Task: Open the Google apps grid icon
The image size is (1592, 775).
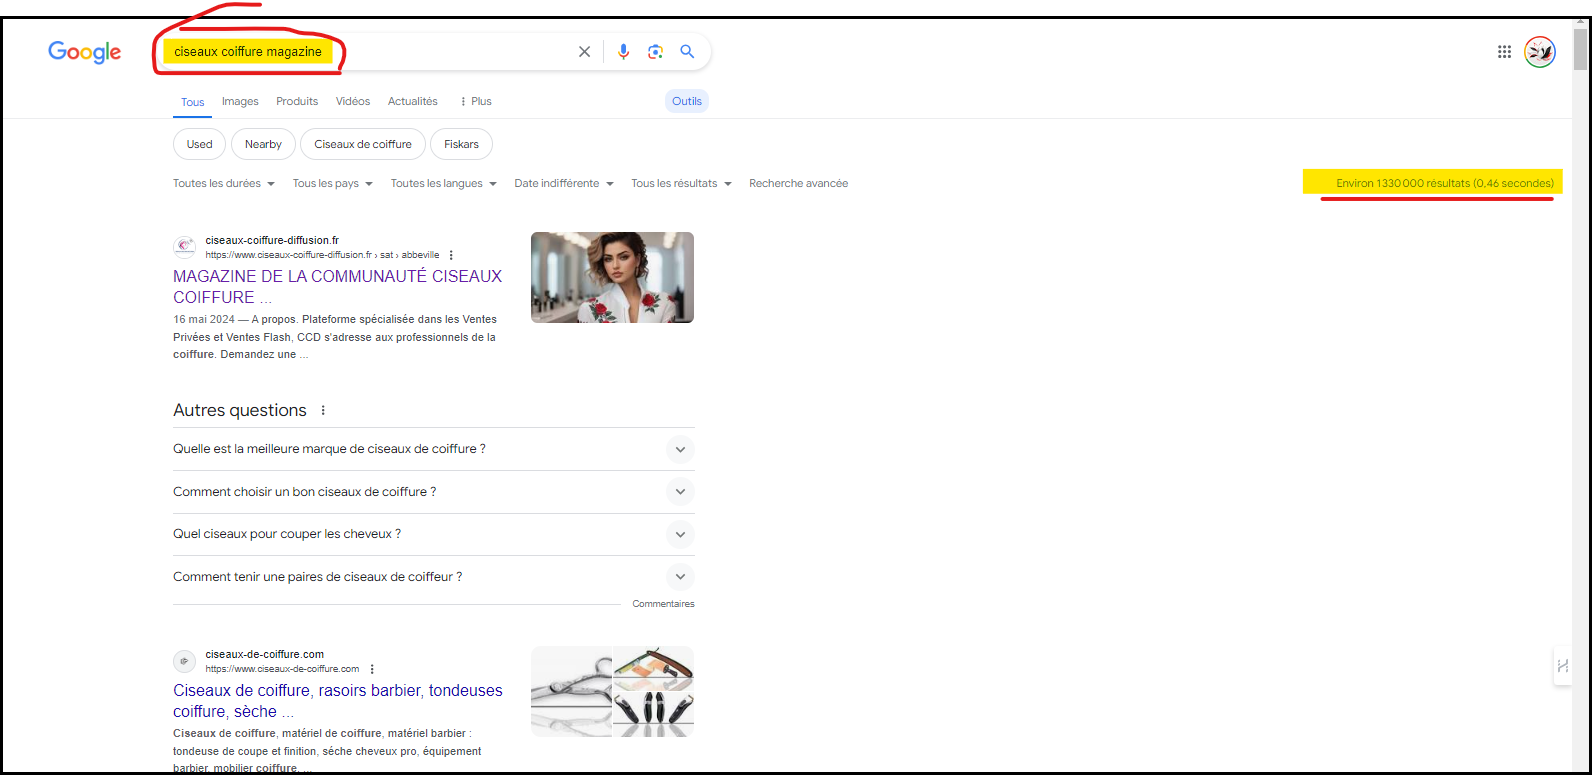Action: pos(1504,52)
